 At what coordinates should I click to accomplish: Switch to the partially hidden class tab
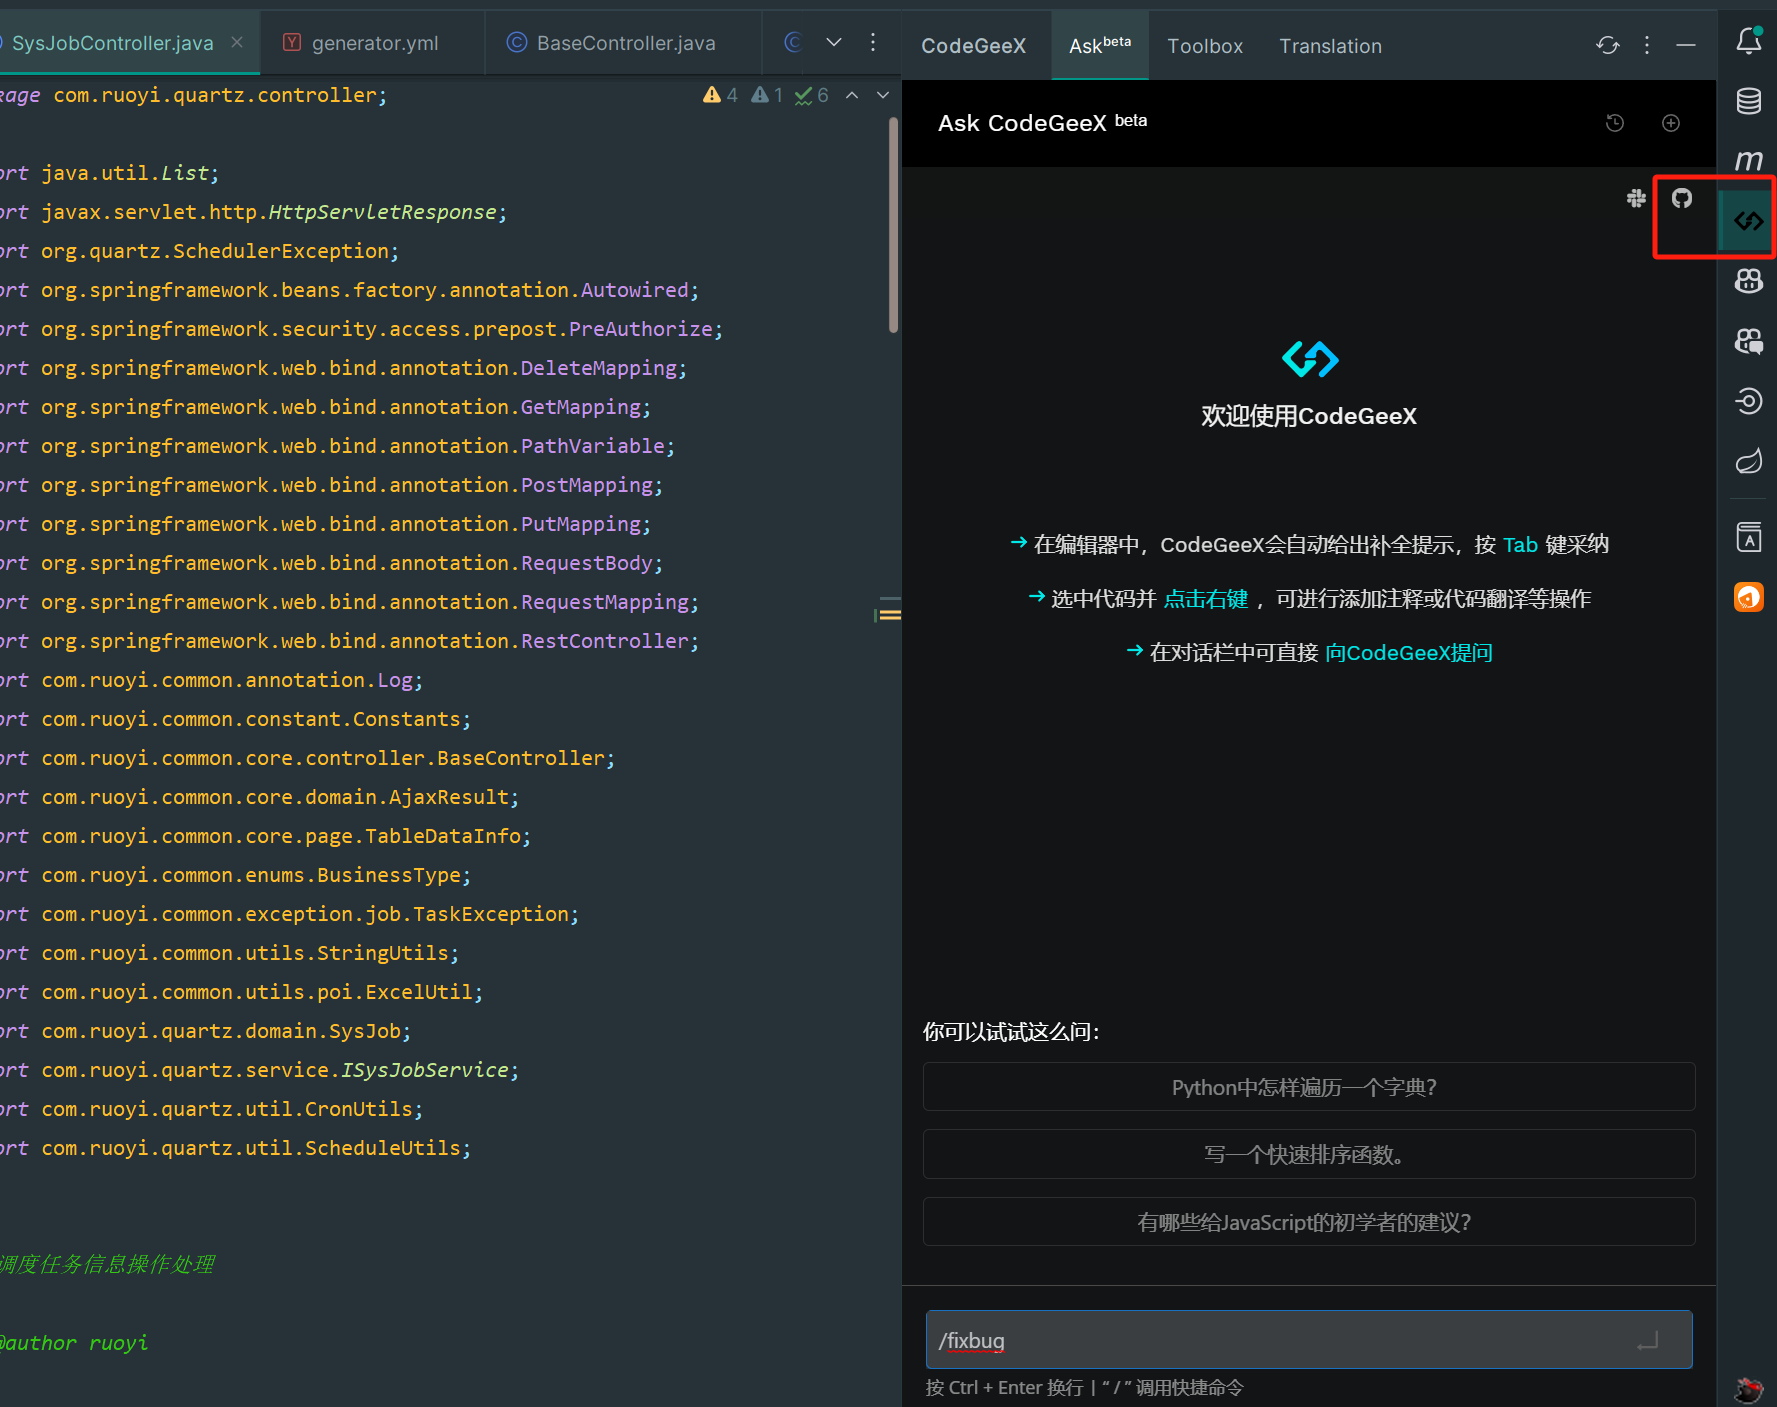click(793, 42)
